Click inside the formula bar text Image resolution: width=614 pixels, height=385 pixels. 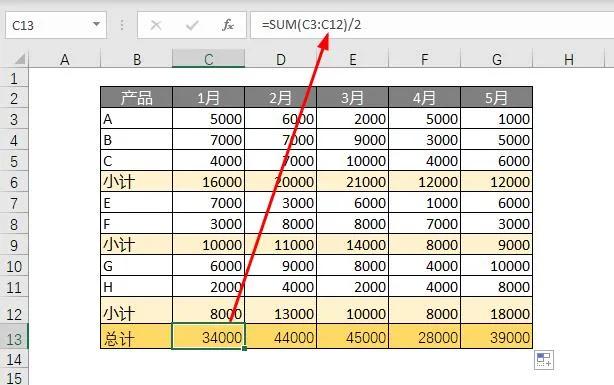click(x=311, y=25)
